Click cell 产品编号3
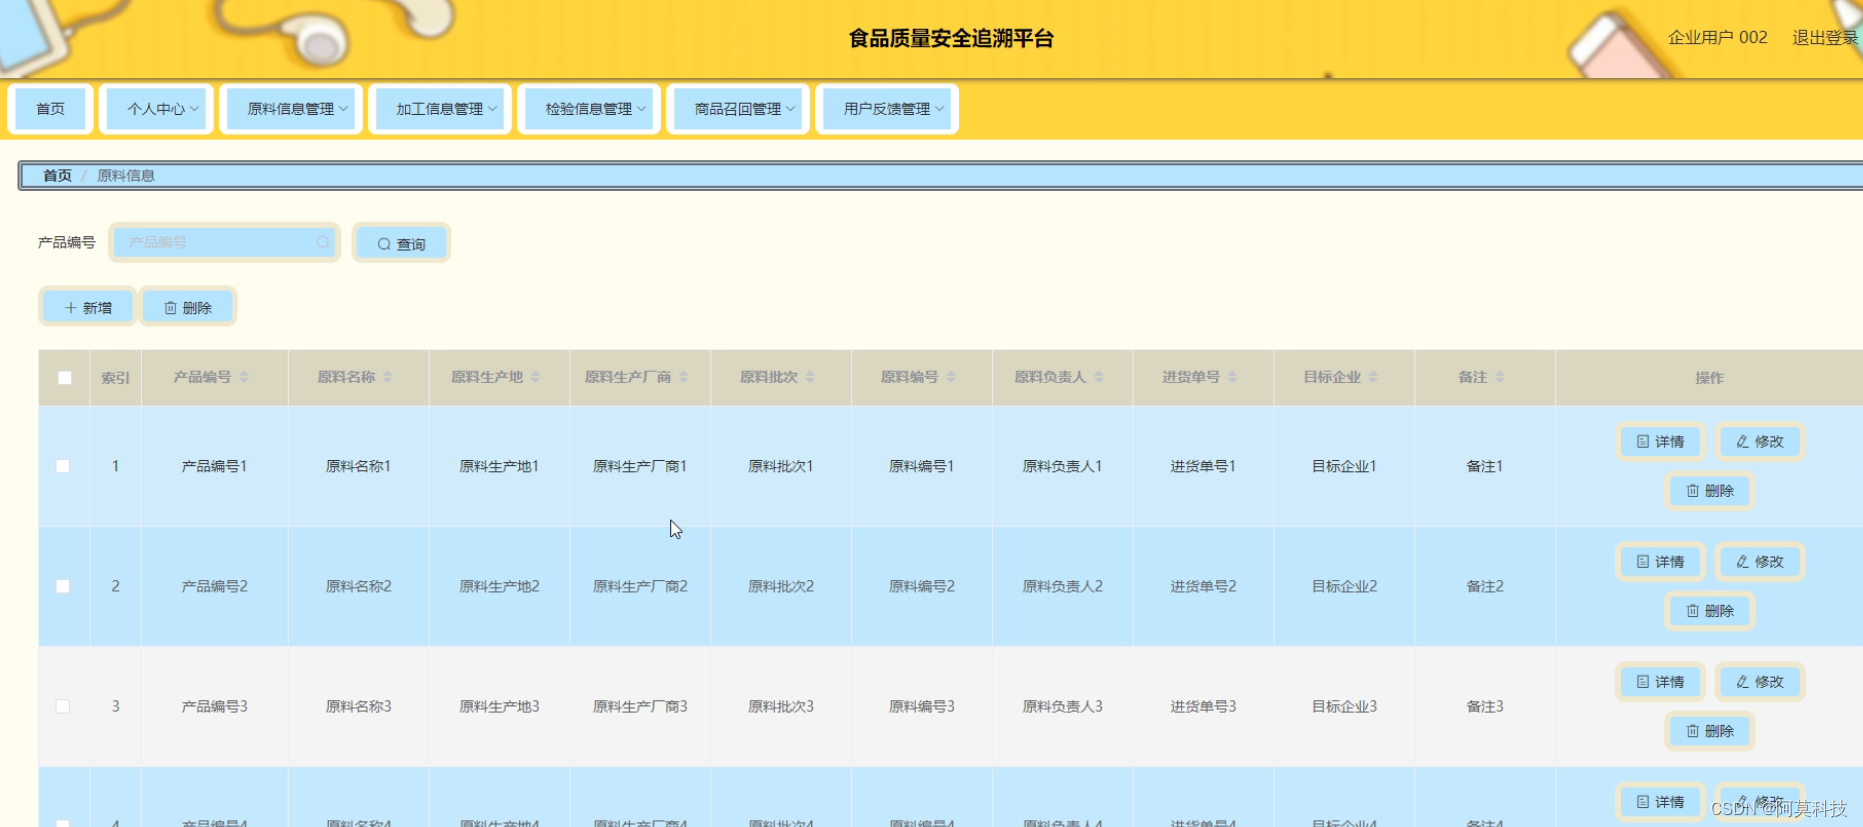 [x=214, y=706]
